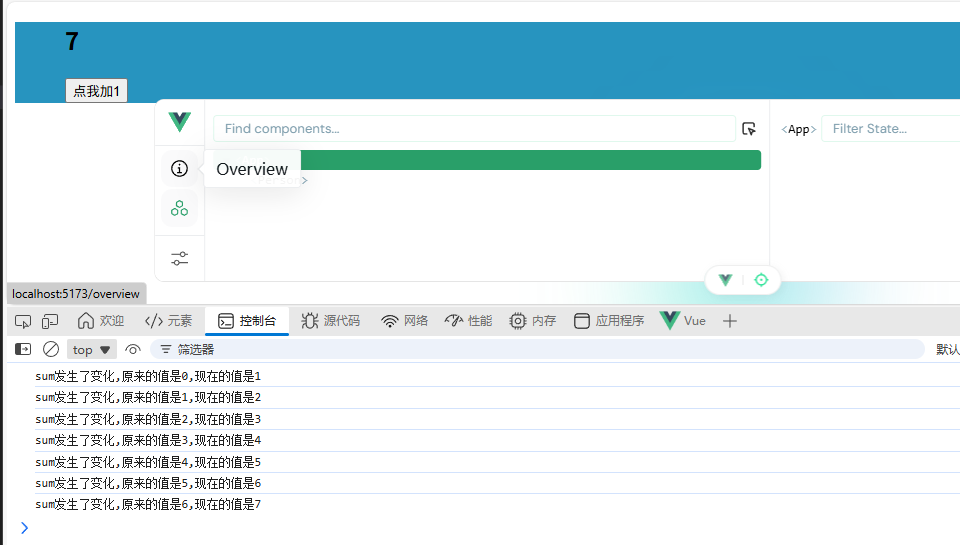Click the component inspector target icon
This screenshot has width=960, height=545.
point(761,280)
